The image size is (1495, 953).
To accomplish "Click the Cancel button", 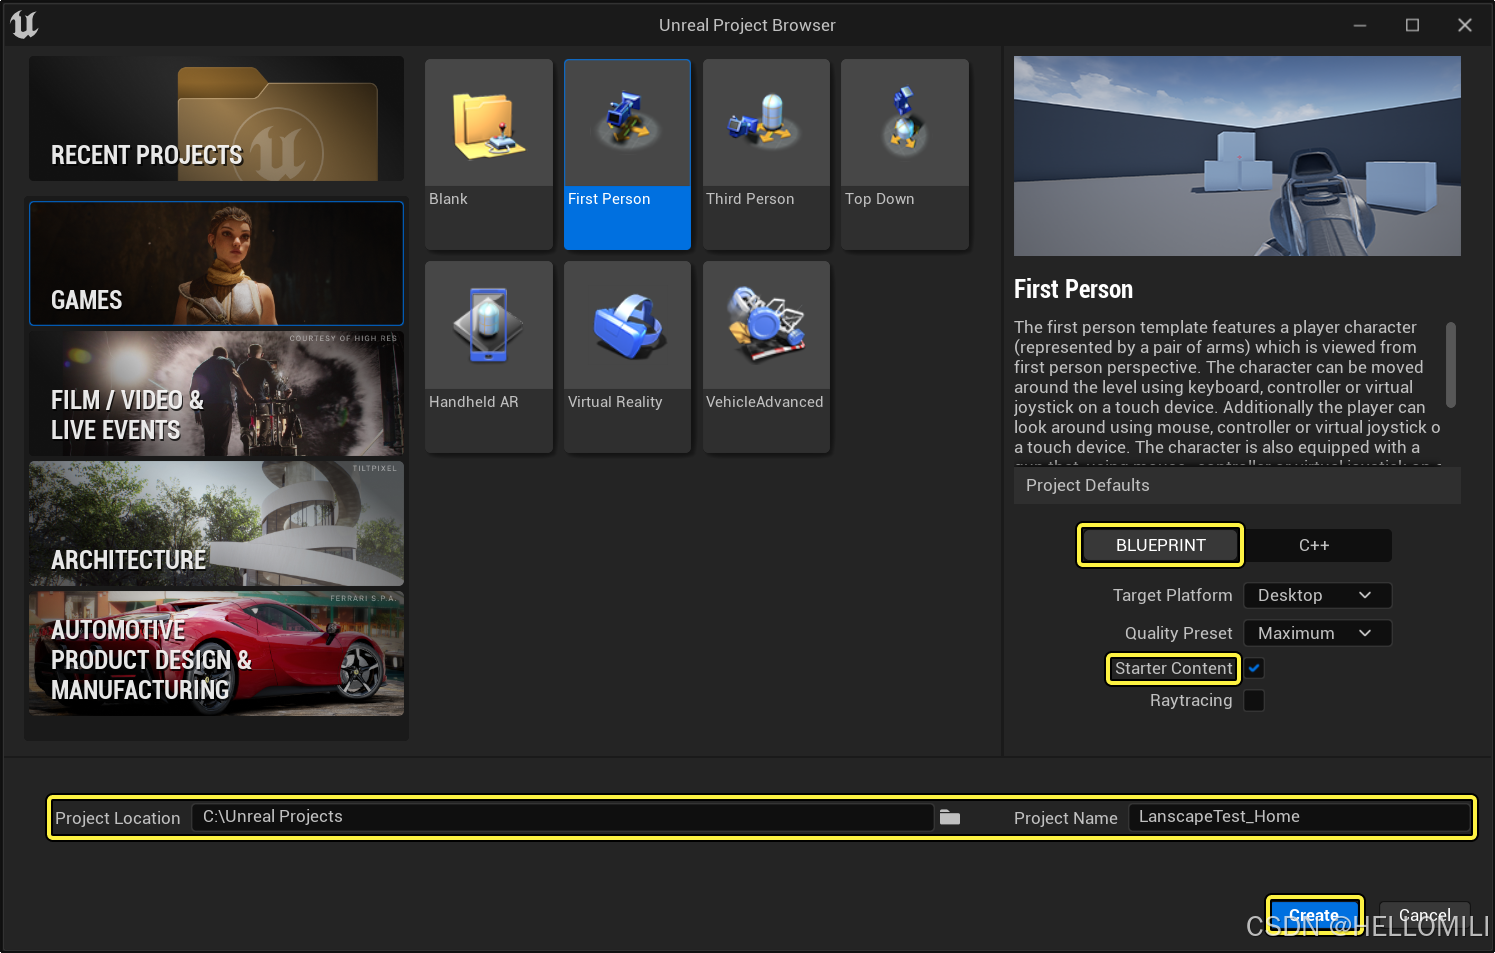I will click(1424, 915).
